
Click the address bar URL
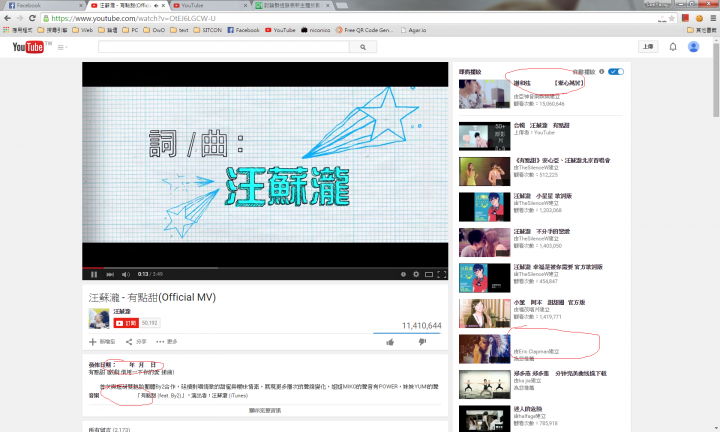133,18
